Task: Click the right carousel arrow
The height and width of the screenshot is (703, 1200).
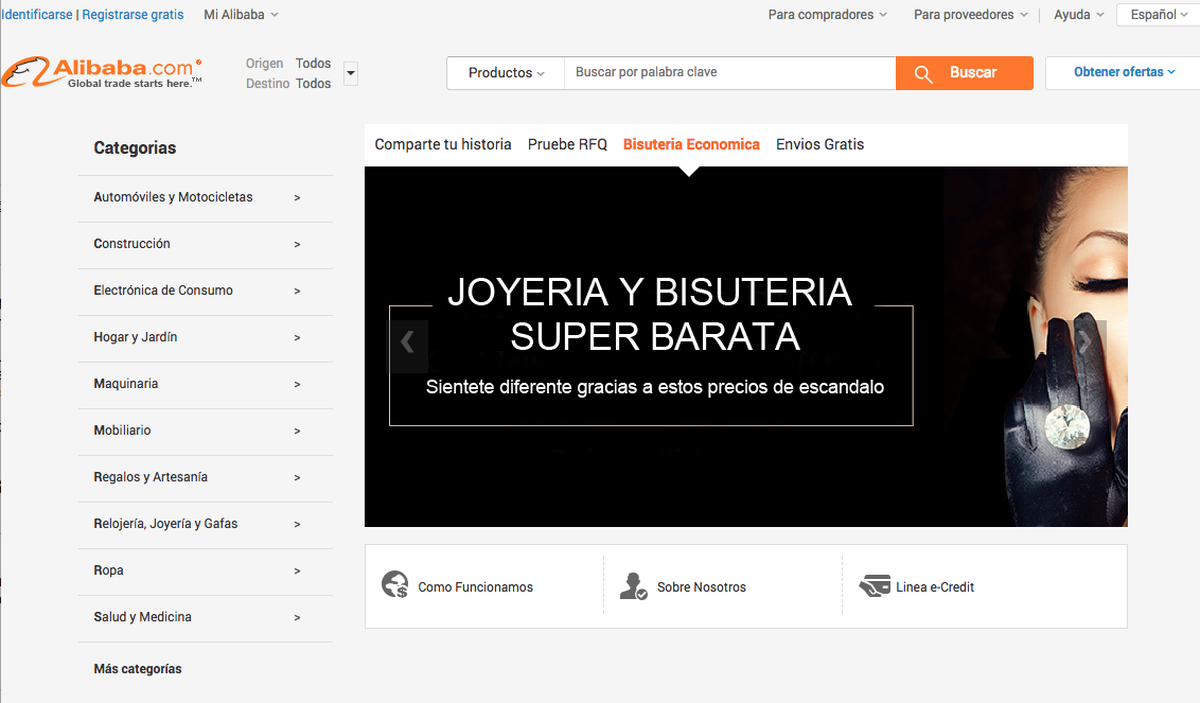Action: (1085, 342)
